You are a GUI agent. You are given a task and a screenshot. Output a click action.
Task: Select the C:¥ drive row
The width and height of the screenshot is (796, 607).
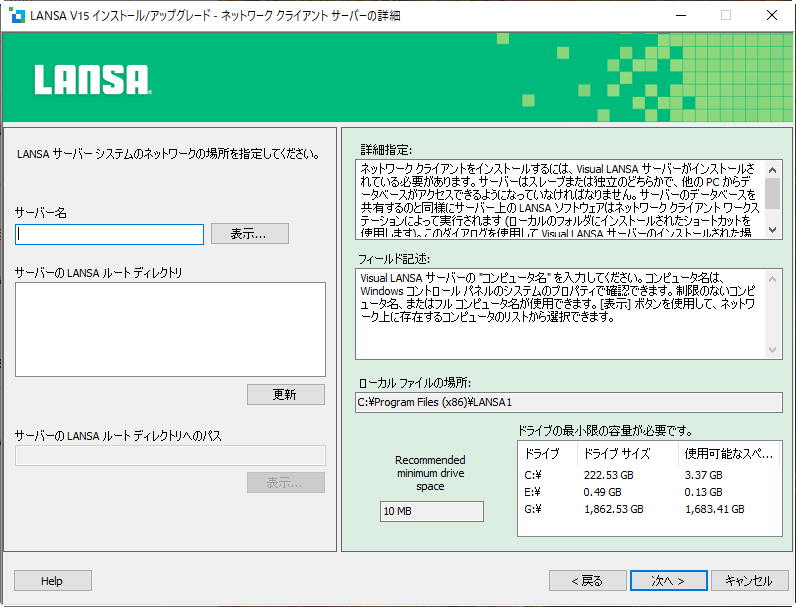tap(649, 476)
